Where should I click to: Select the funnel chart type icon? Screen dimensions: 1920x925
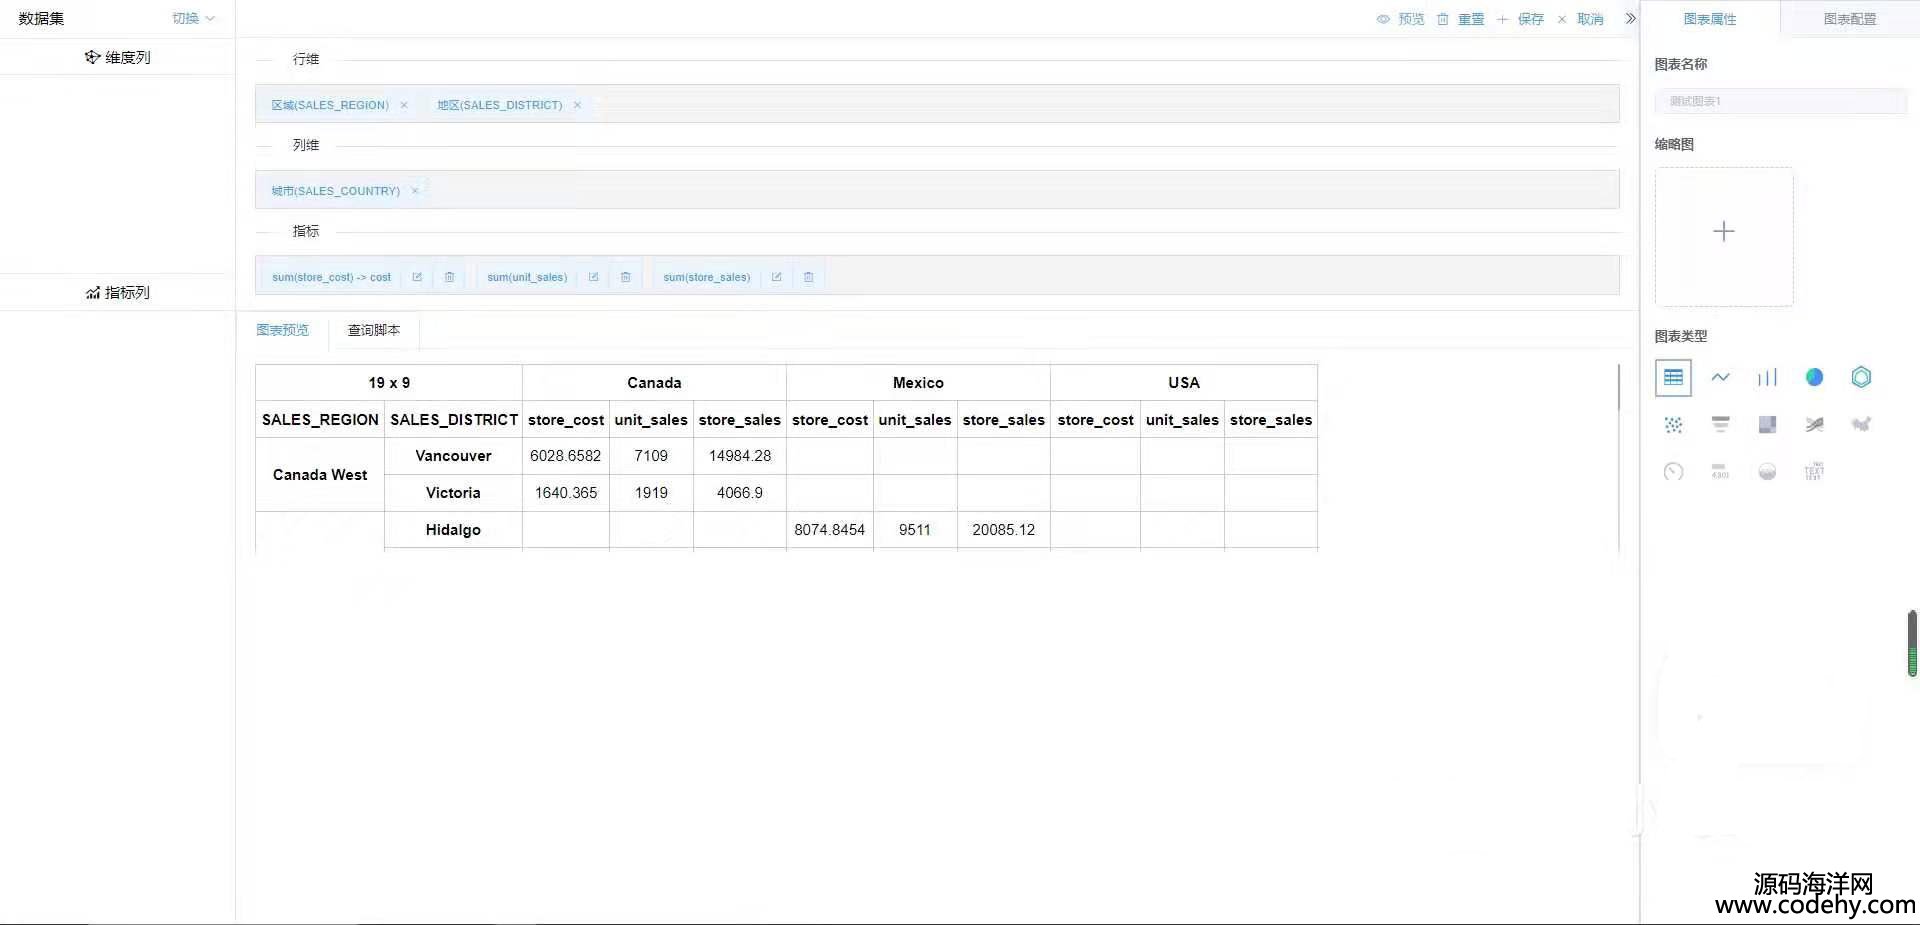click(x=1720, y=425)
